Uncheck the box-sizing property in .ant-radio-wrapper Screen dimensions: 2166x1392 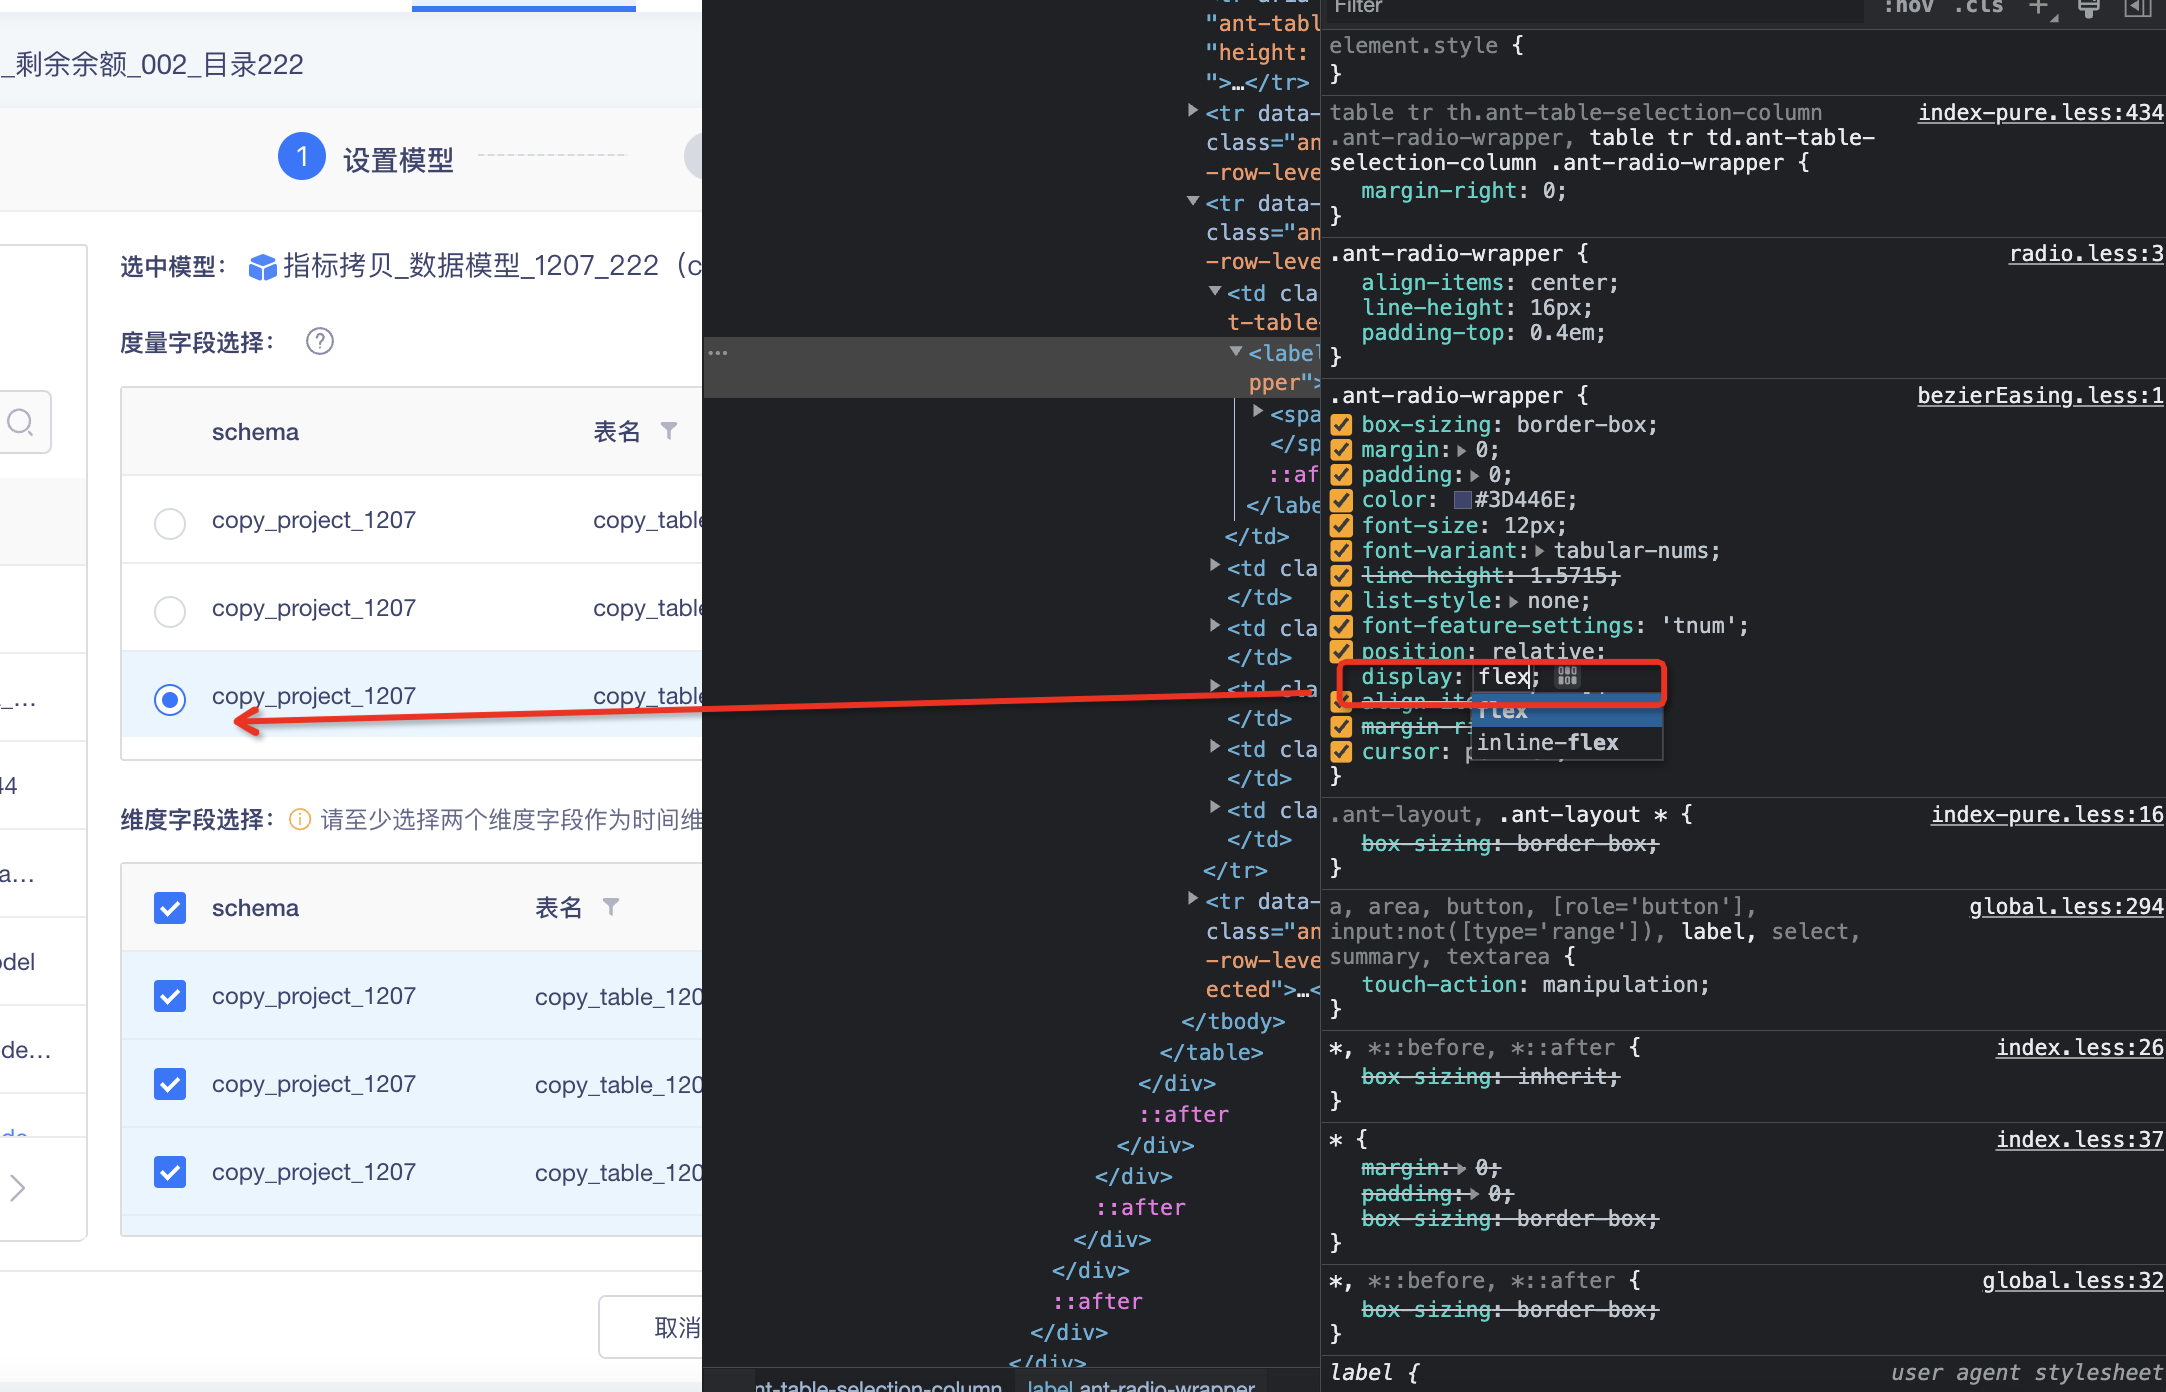click(1341, 424)
